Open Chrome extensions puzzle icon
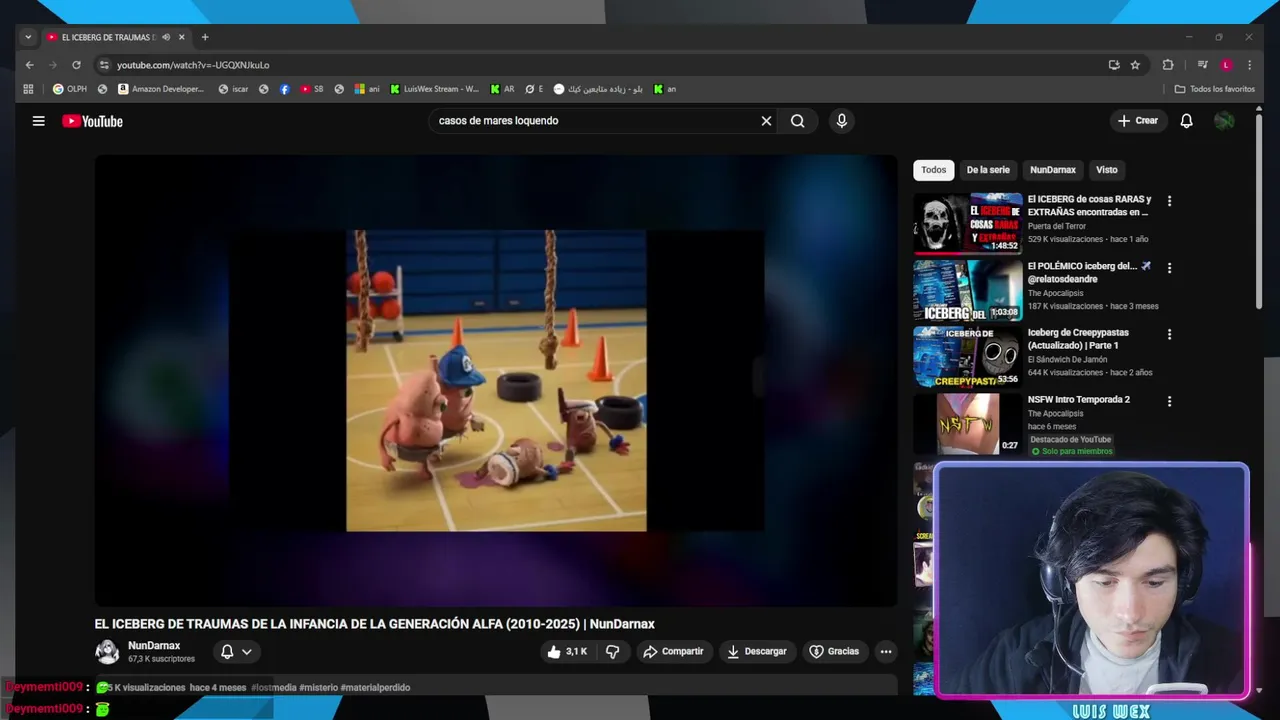1280x720 pixels. [1167, 65]
